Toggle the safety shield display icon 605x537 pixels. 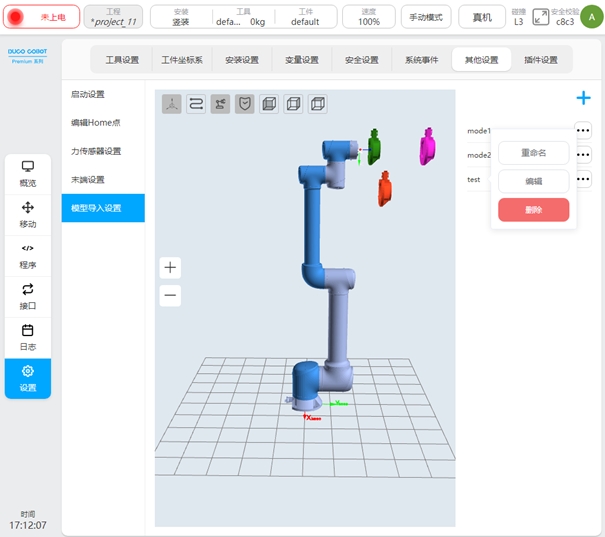(x=244, y=104)
